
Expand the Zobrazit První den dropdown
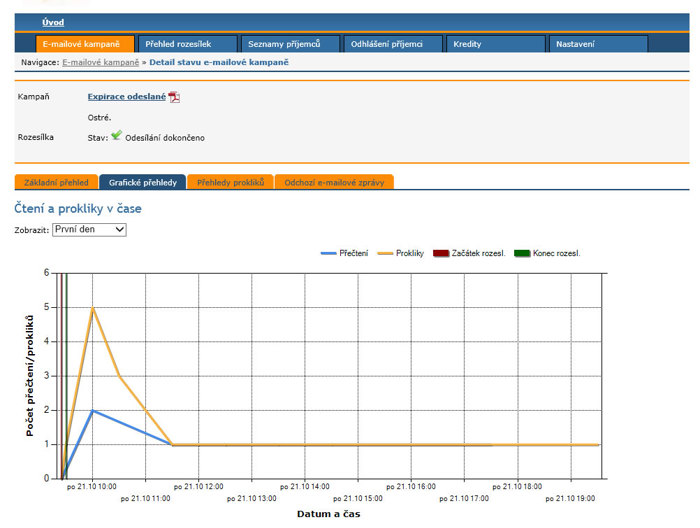tap(89, 229)
